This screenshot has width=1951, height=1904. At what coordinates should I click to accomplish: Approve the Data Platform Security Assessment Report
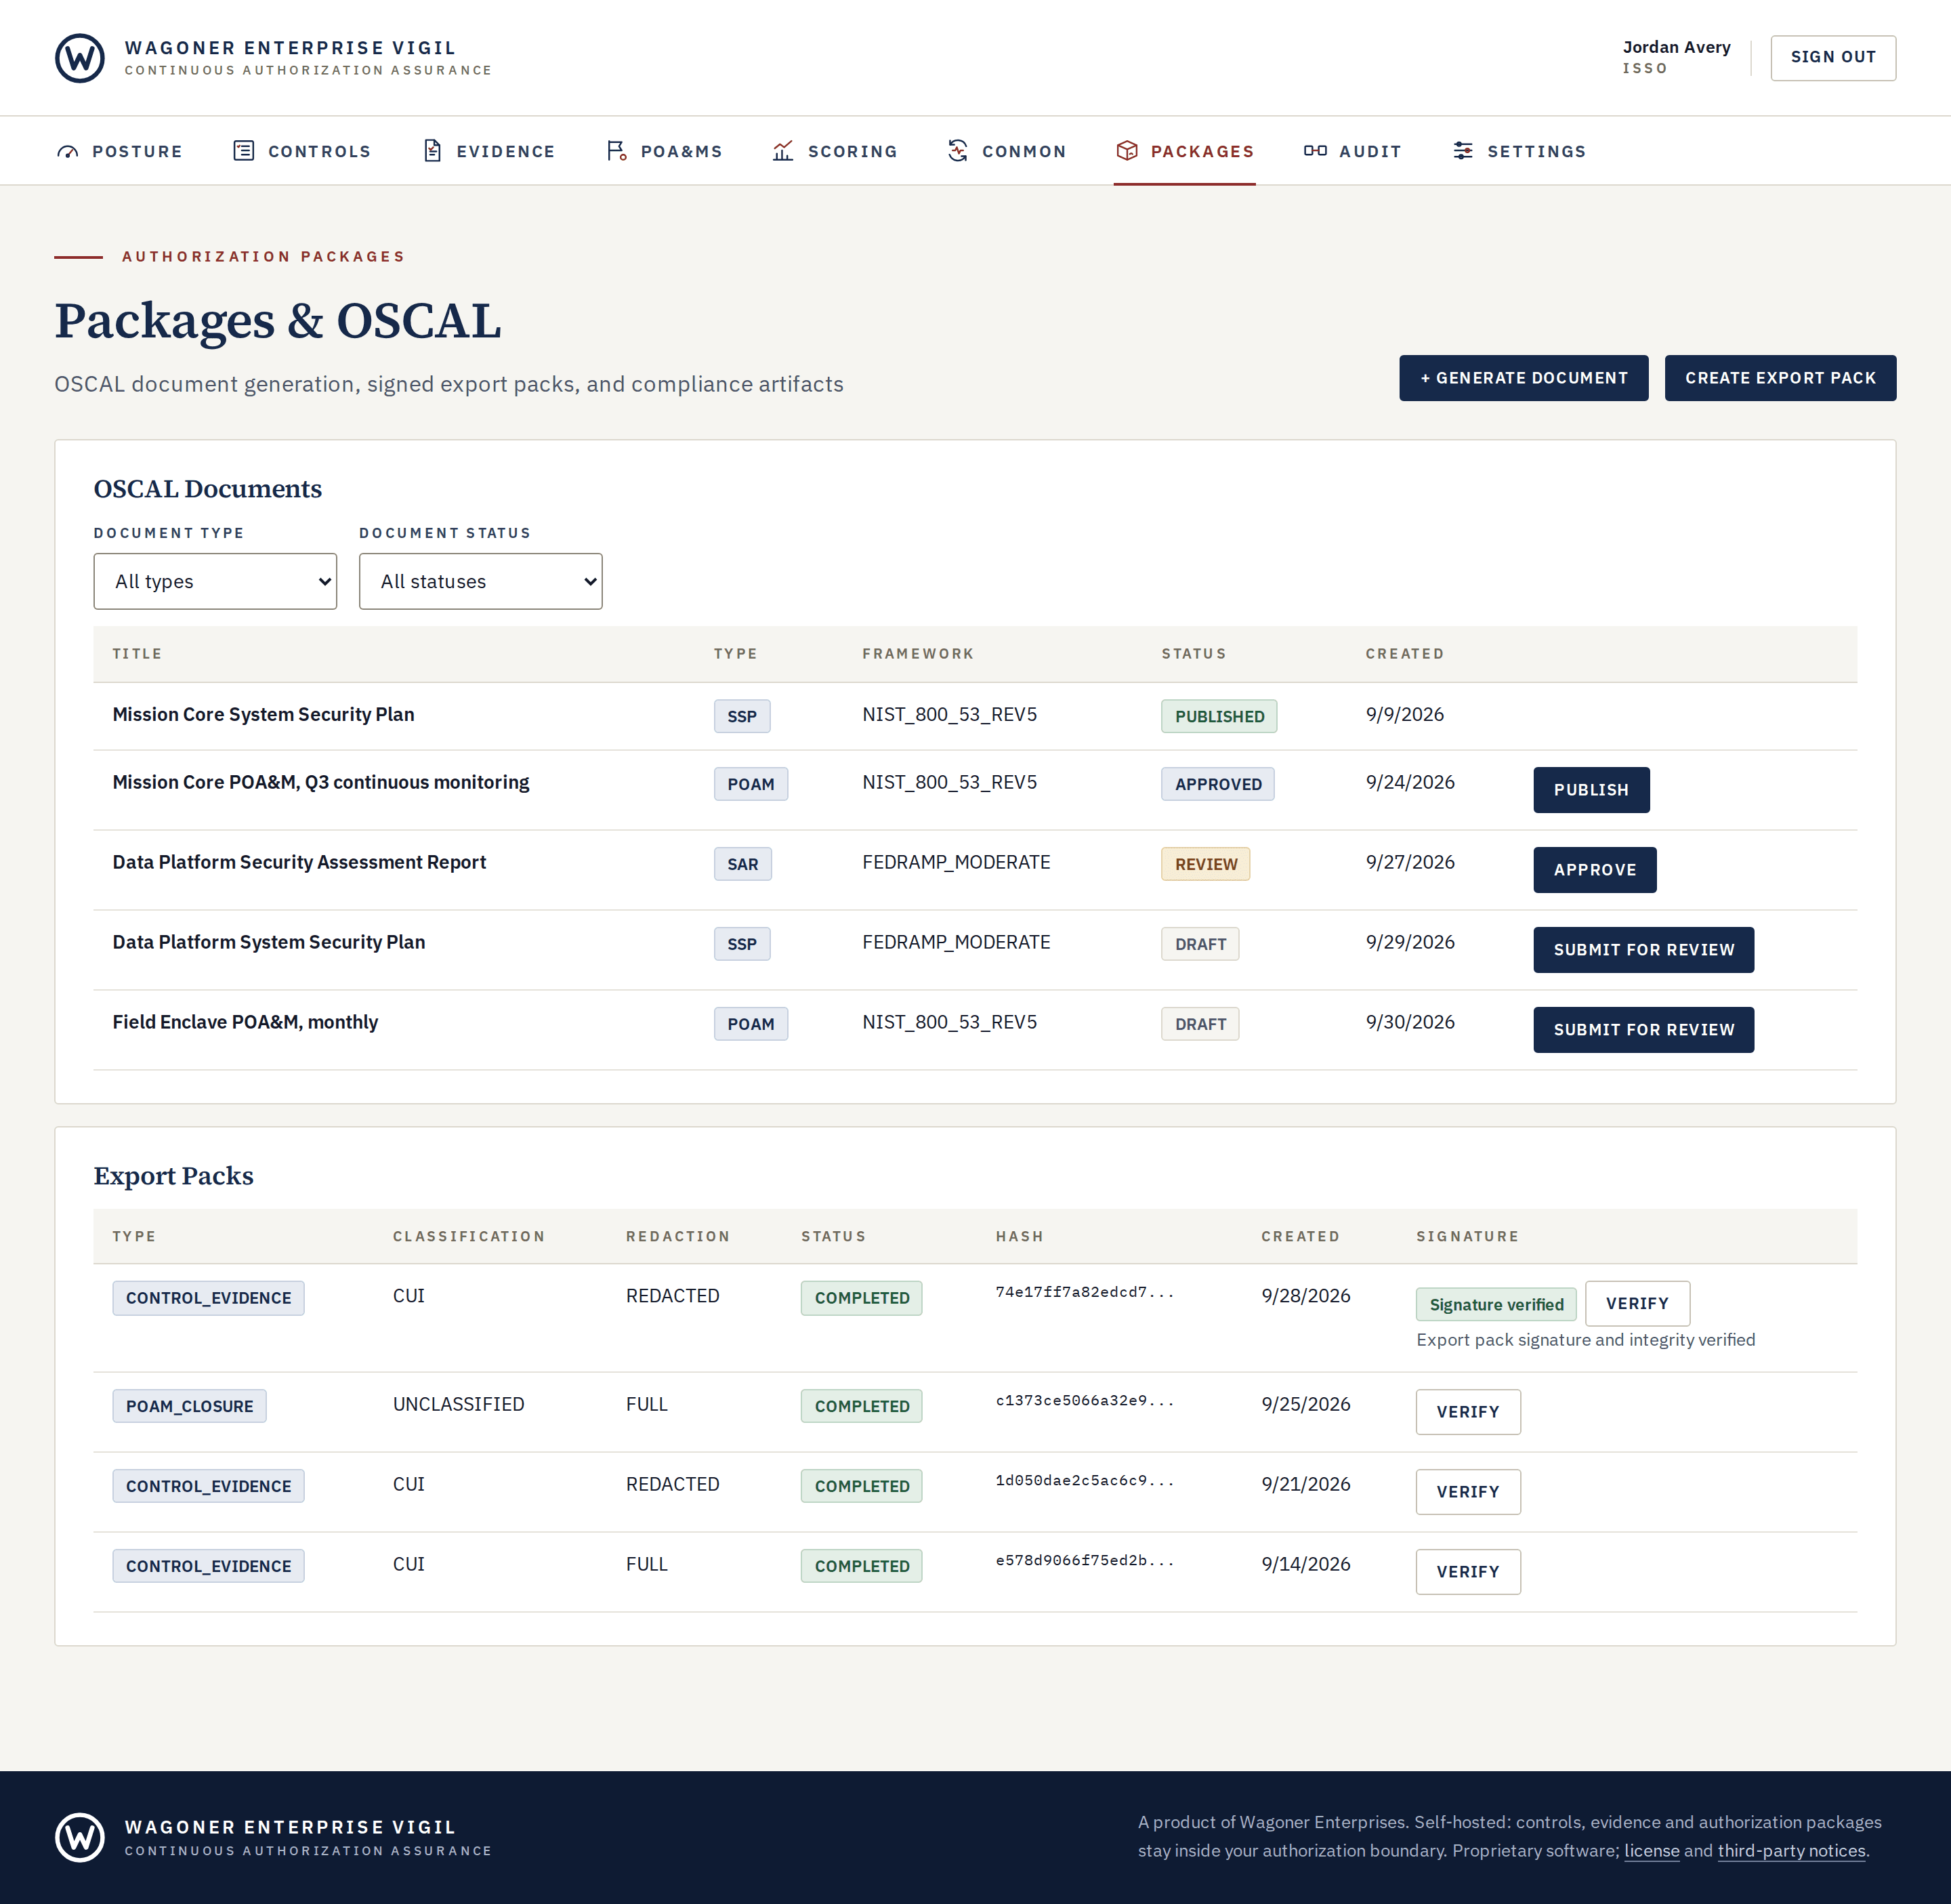[x=1595, y=870]
